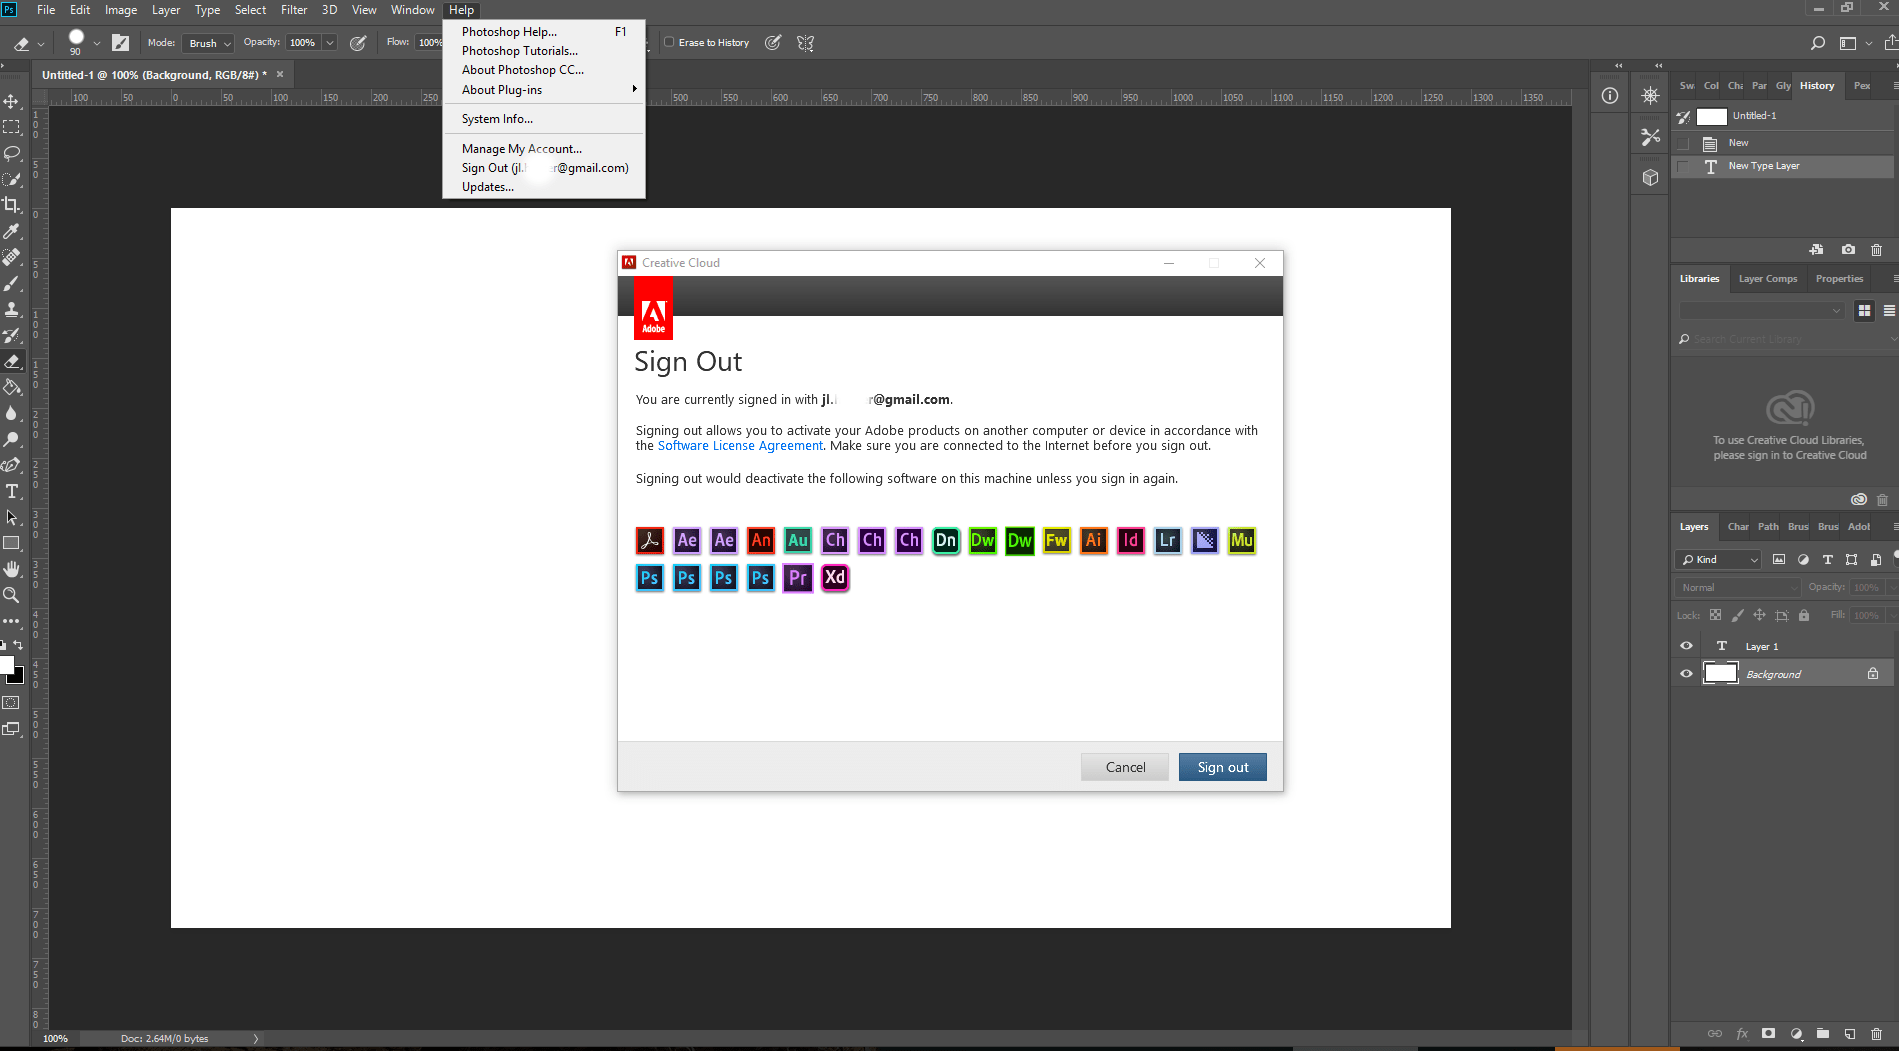Toggle pressure for opacity icon
This screenshot has height=1051, width=1899.
358,43
